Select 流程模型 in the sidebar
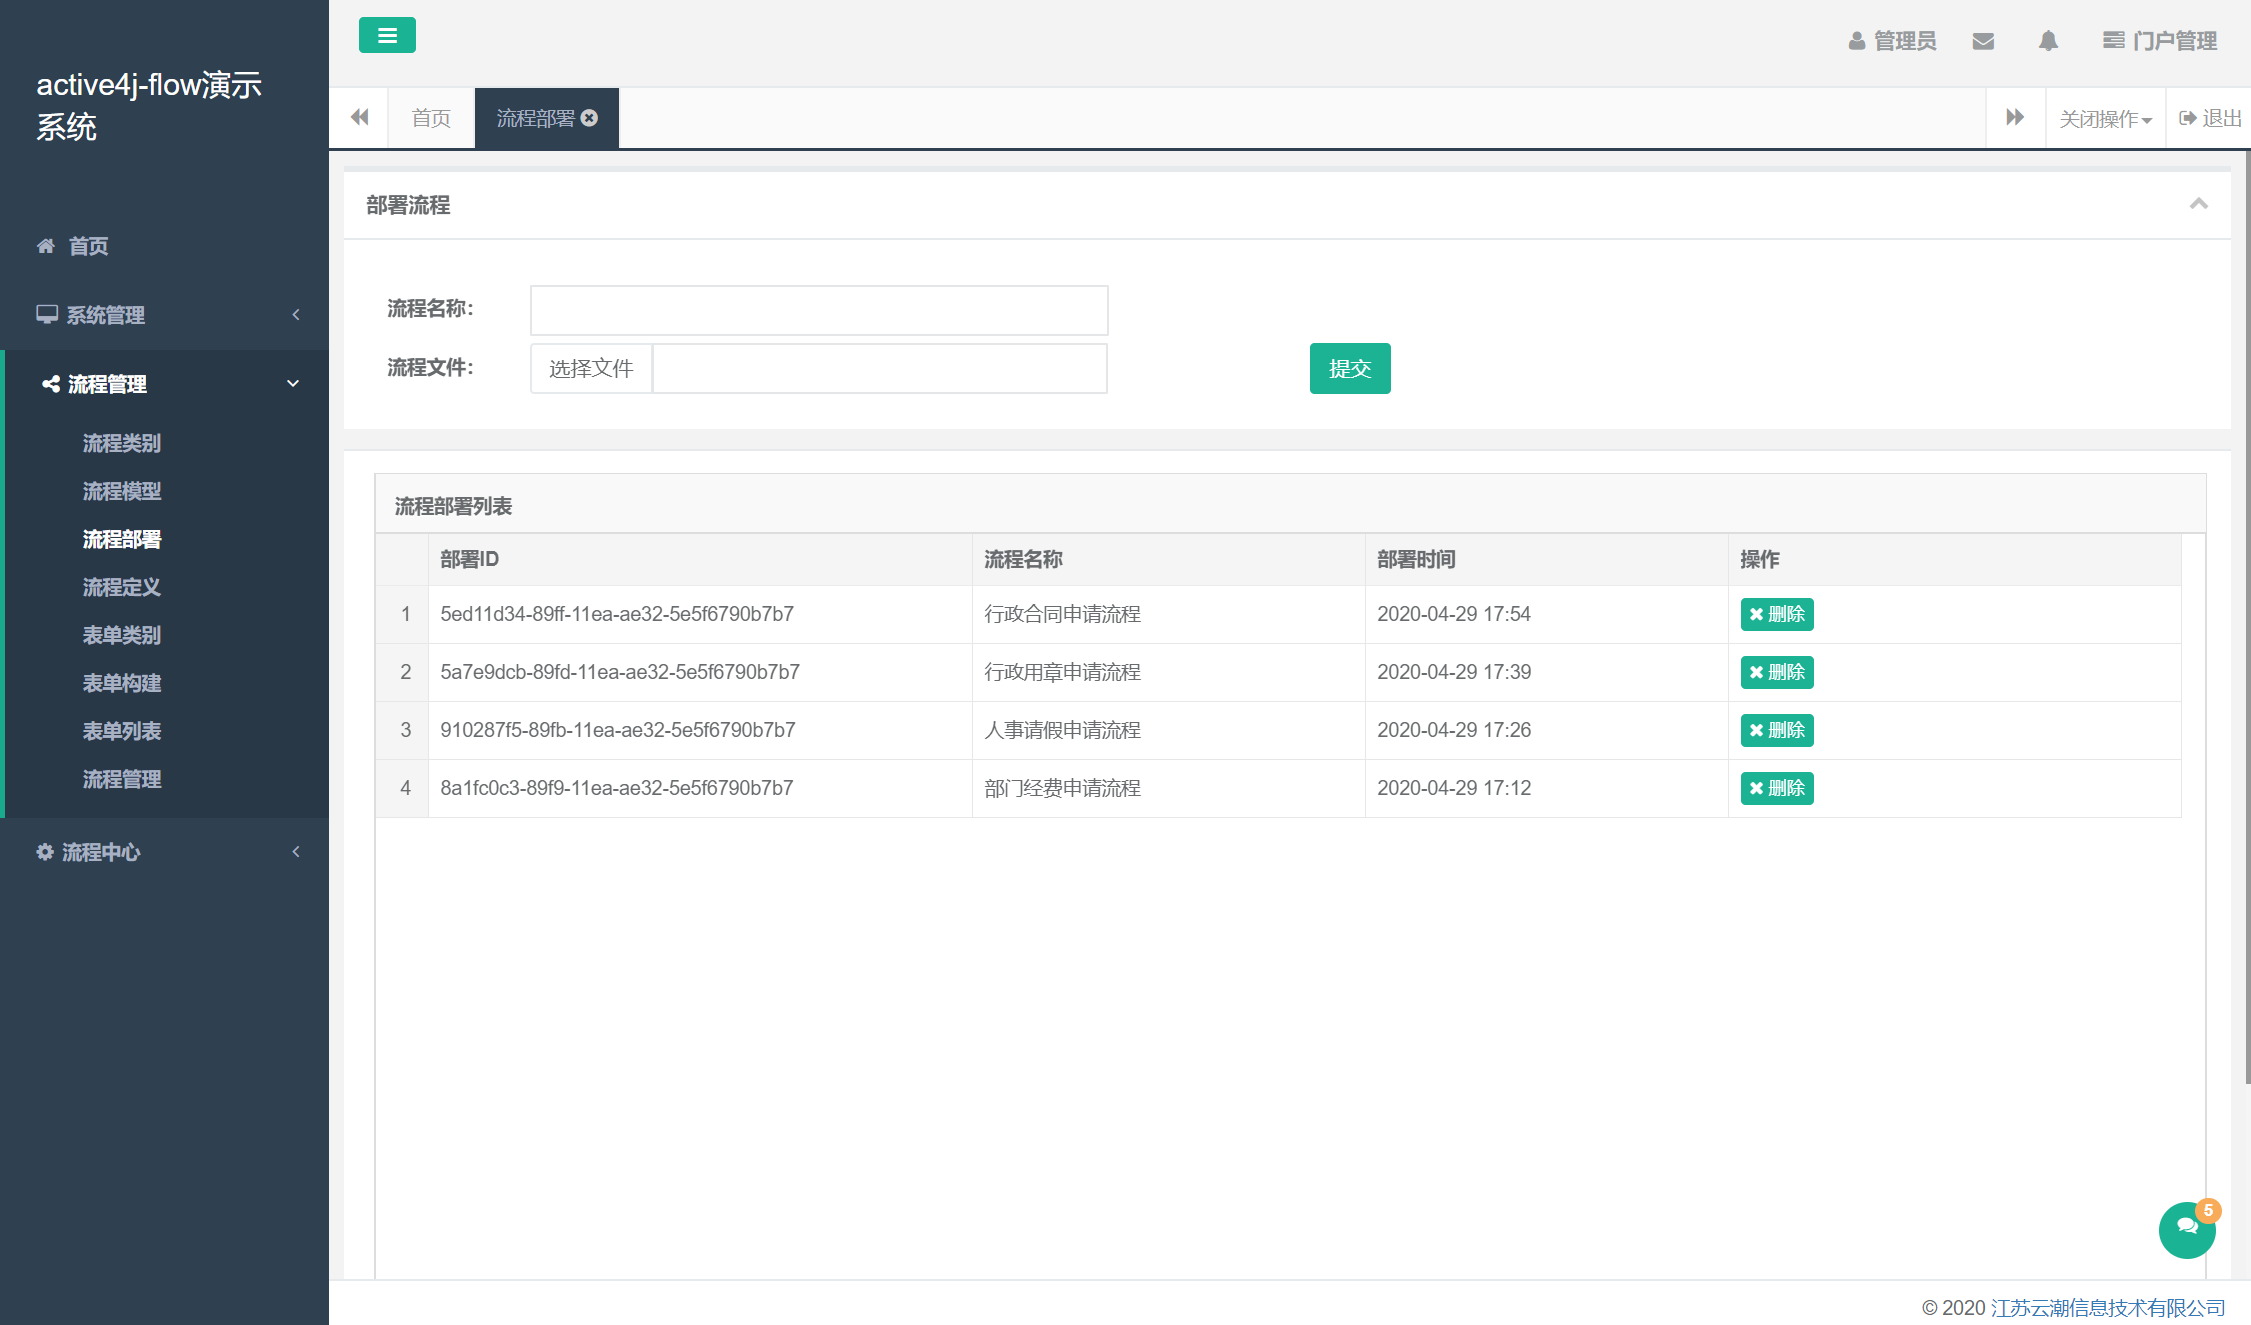The width and height of the screenshot is (2251, 1325). click(x=122, y=491)
